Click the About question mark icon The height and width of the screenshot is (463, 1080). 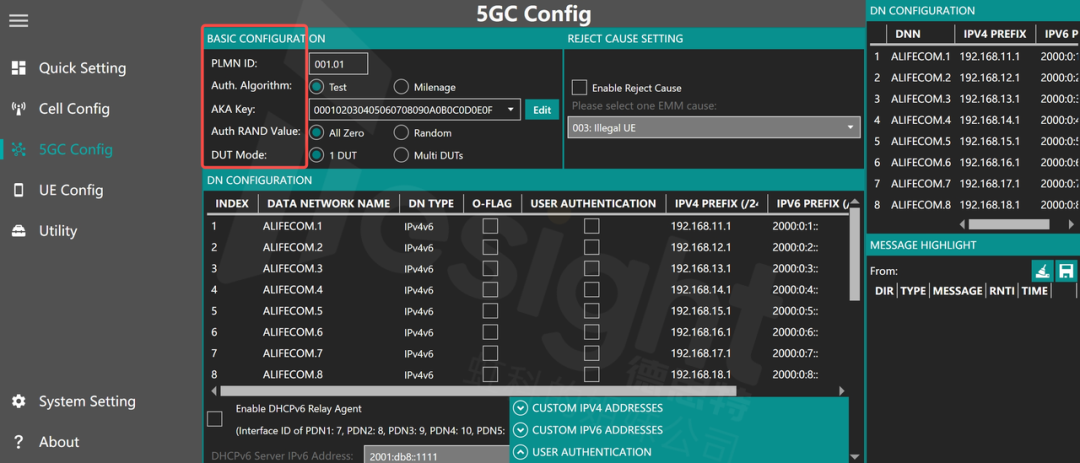pyautogui.click(x=19, y=442)
